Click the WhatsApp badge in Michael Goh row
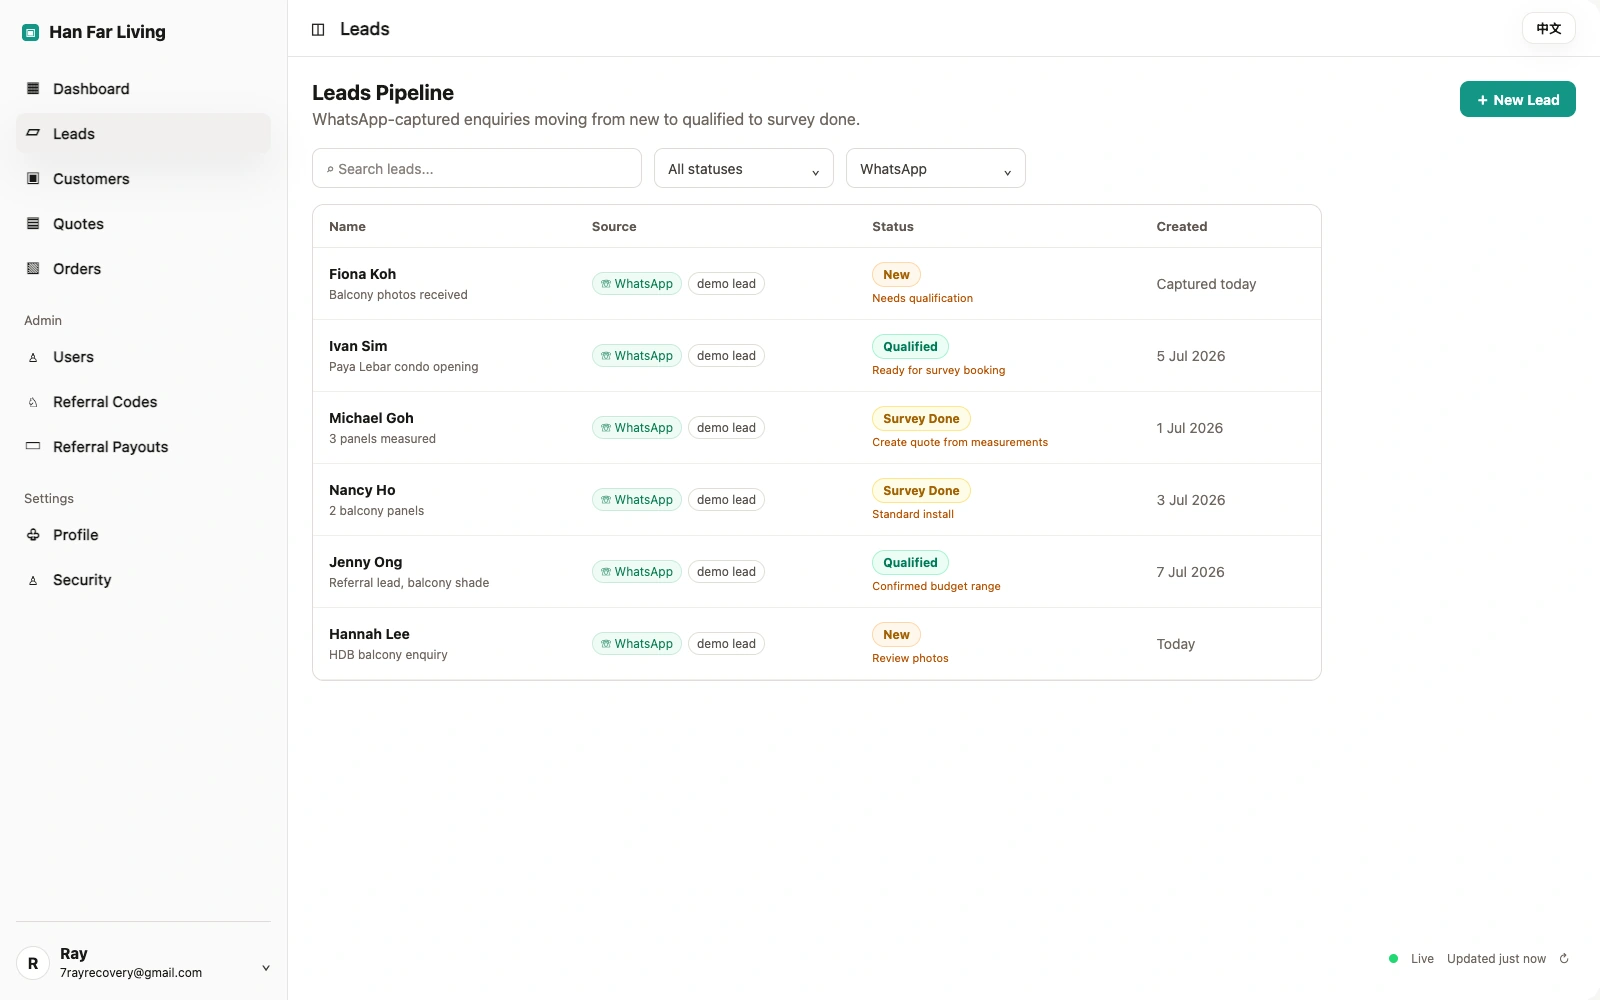The width and height of the screenshot is (1600, 1000). point(637,428)
